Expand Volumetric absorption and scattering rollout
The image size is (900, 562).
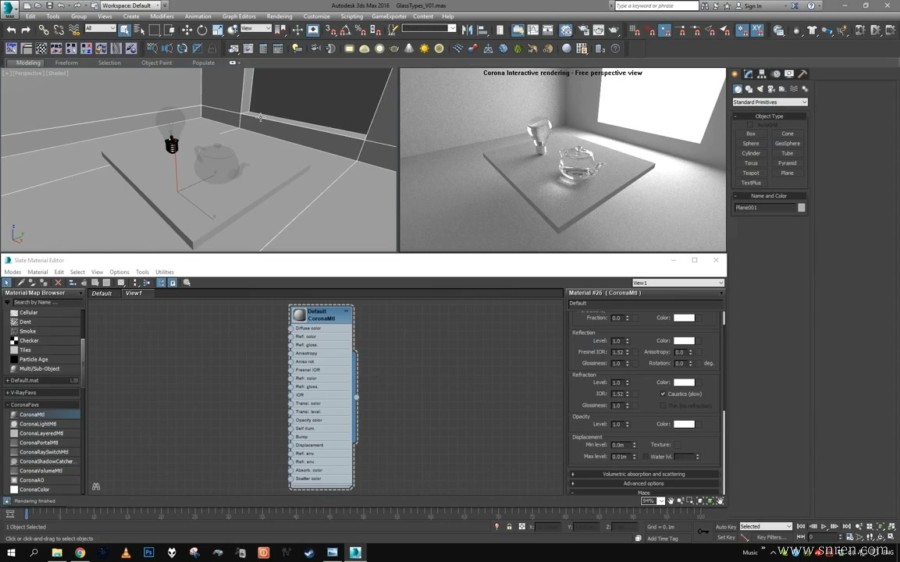click(644, 473)
